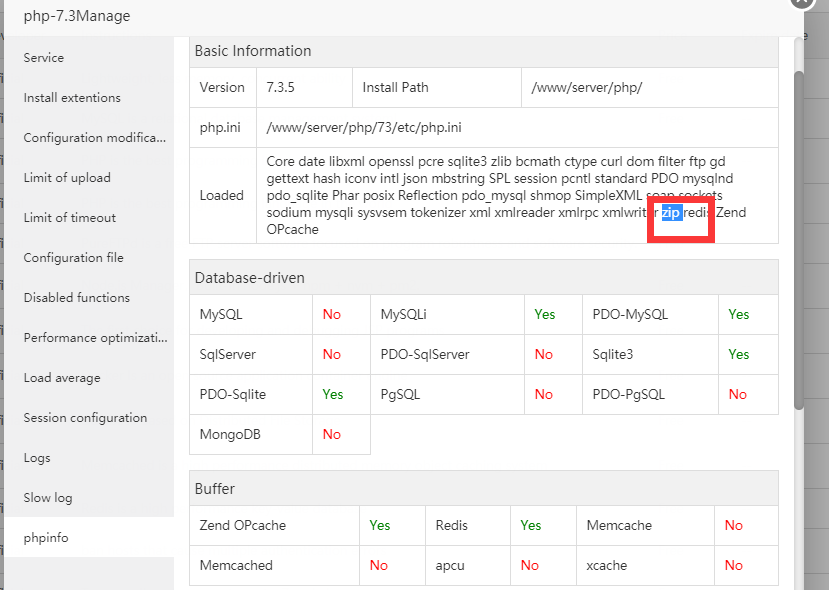Go to Limit of upload settings
This screenshot has height=590, width=829.
(67, 178)
